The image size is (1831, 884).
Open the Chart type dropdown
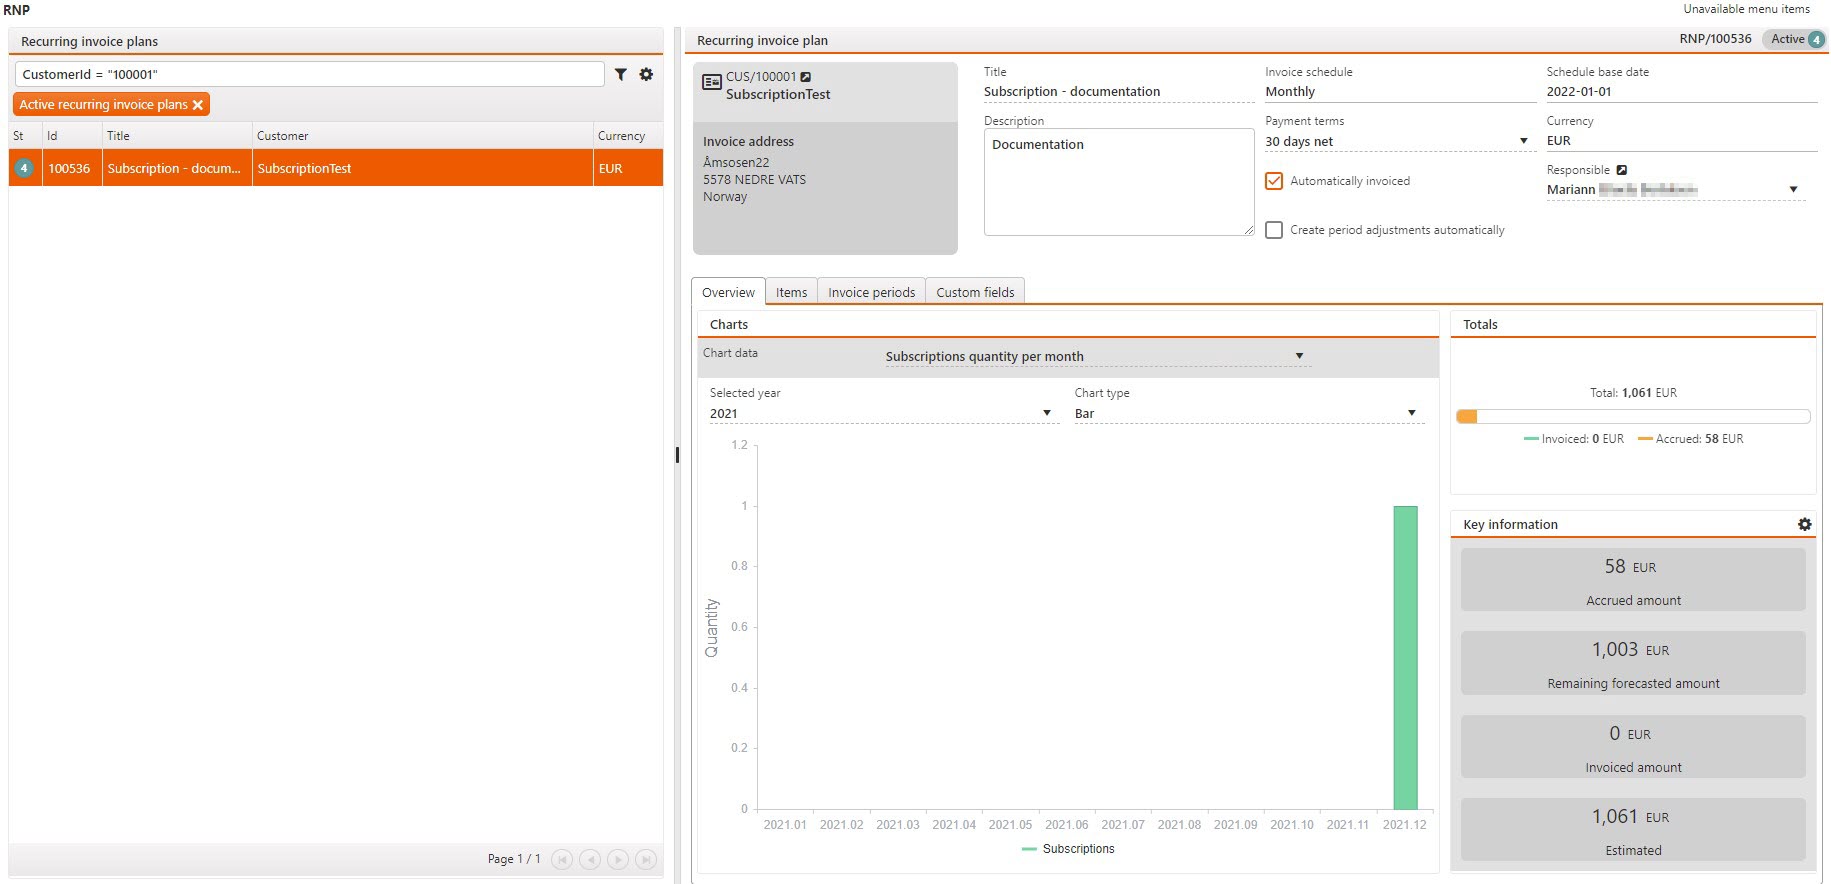[1411, 413]
